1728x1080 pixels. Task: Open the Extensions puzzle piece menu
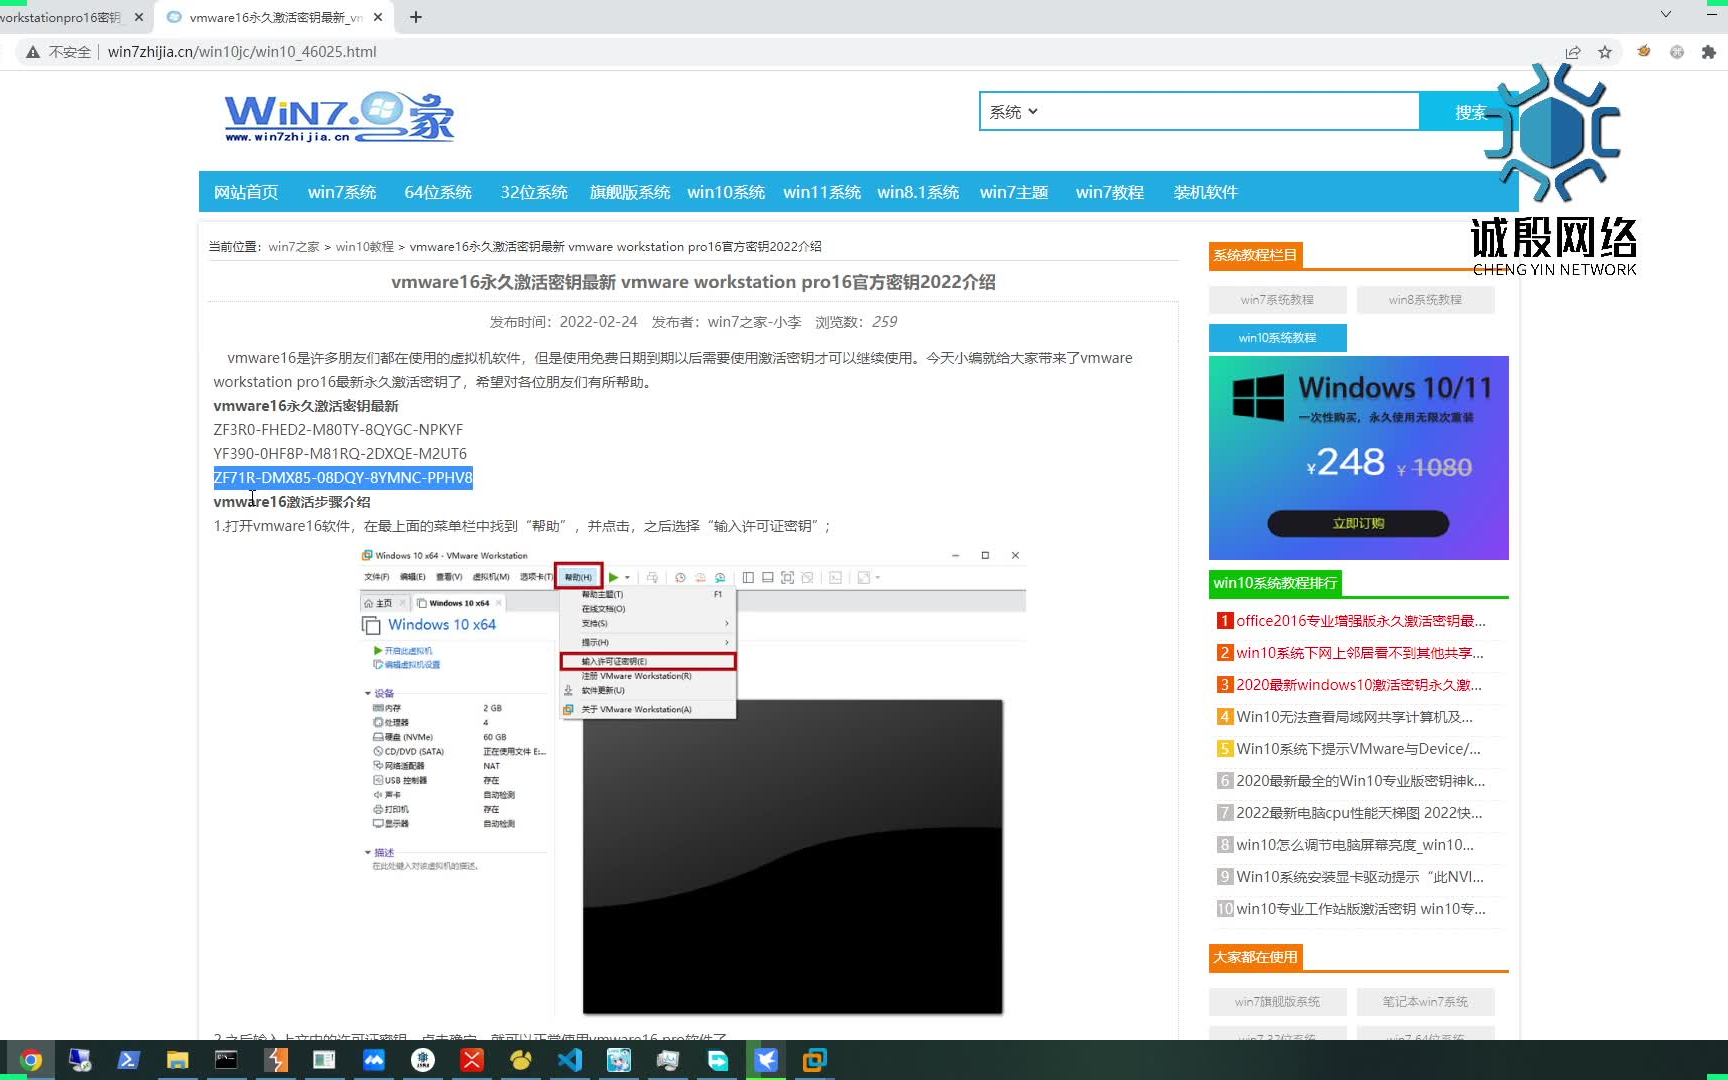(1708, 51)
